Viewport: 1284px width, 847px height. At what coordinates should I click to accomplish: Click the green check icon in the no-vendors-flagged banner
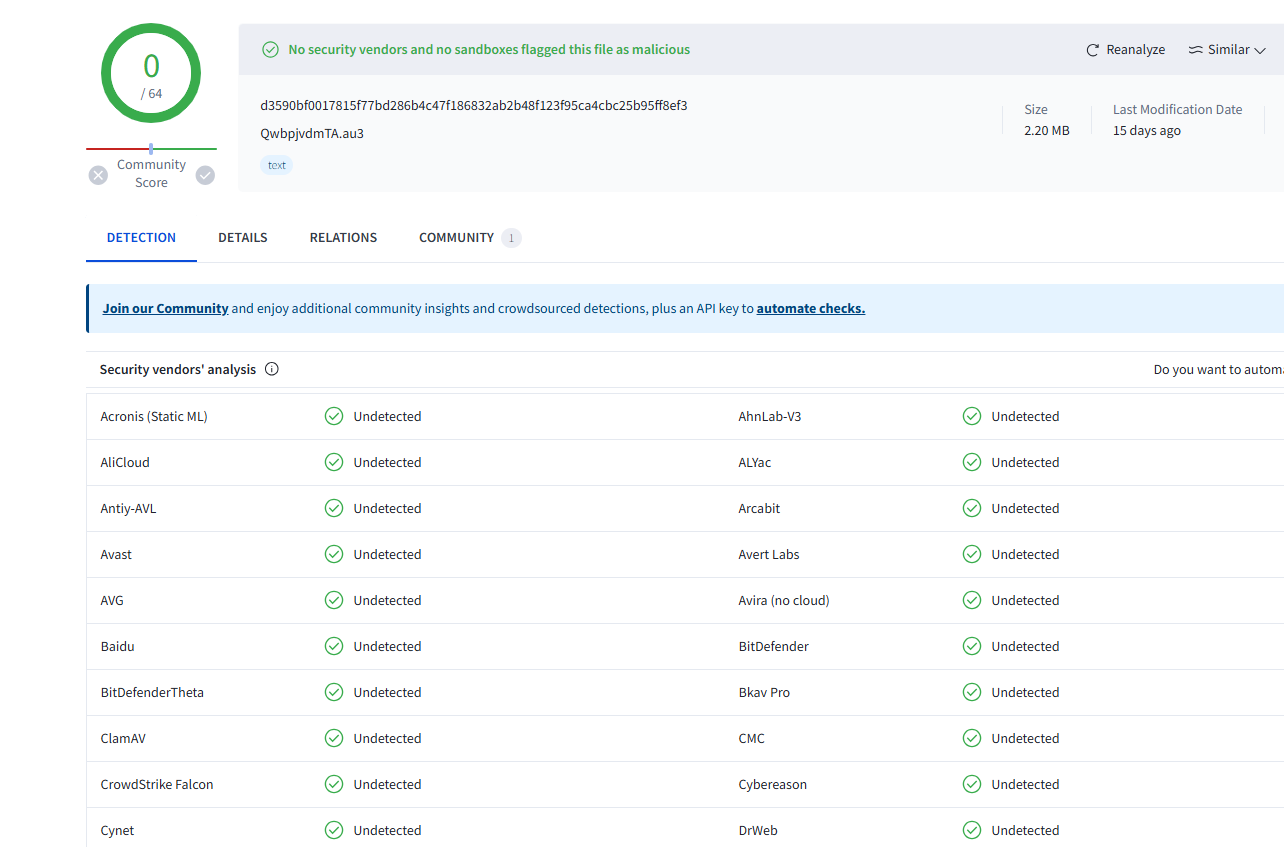pos(270,50)
